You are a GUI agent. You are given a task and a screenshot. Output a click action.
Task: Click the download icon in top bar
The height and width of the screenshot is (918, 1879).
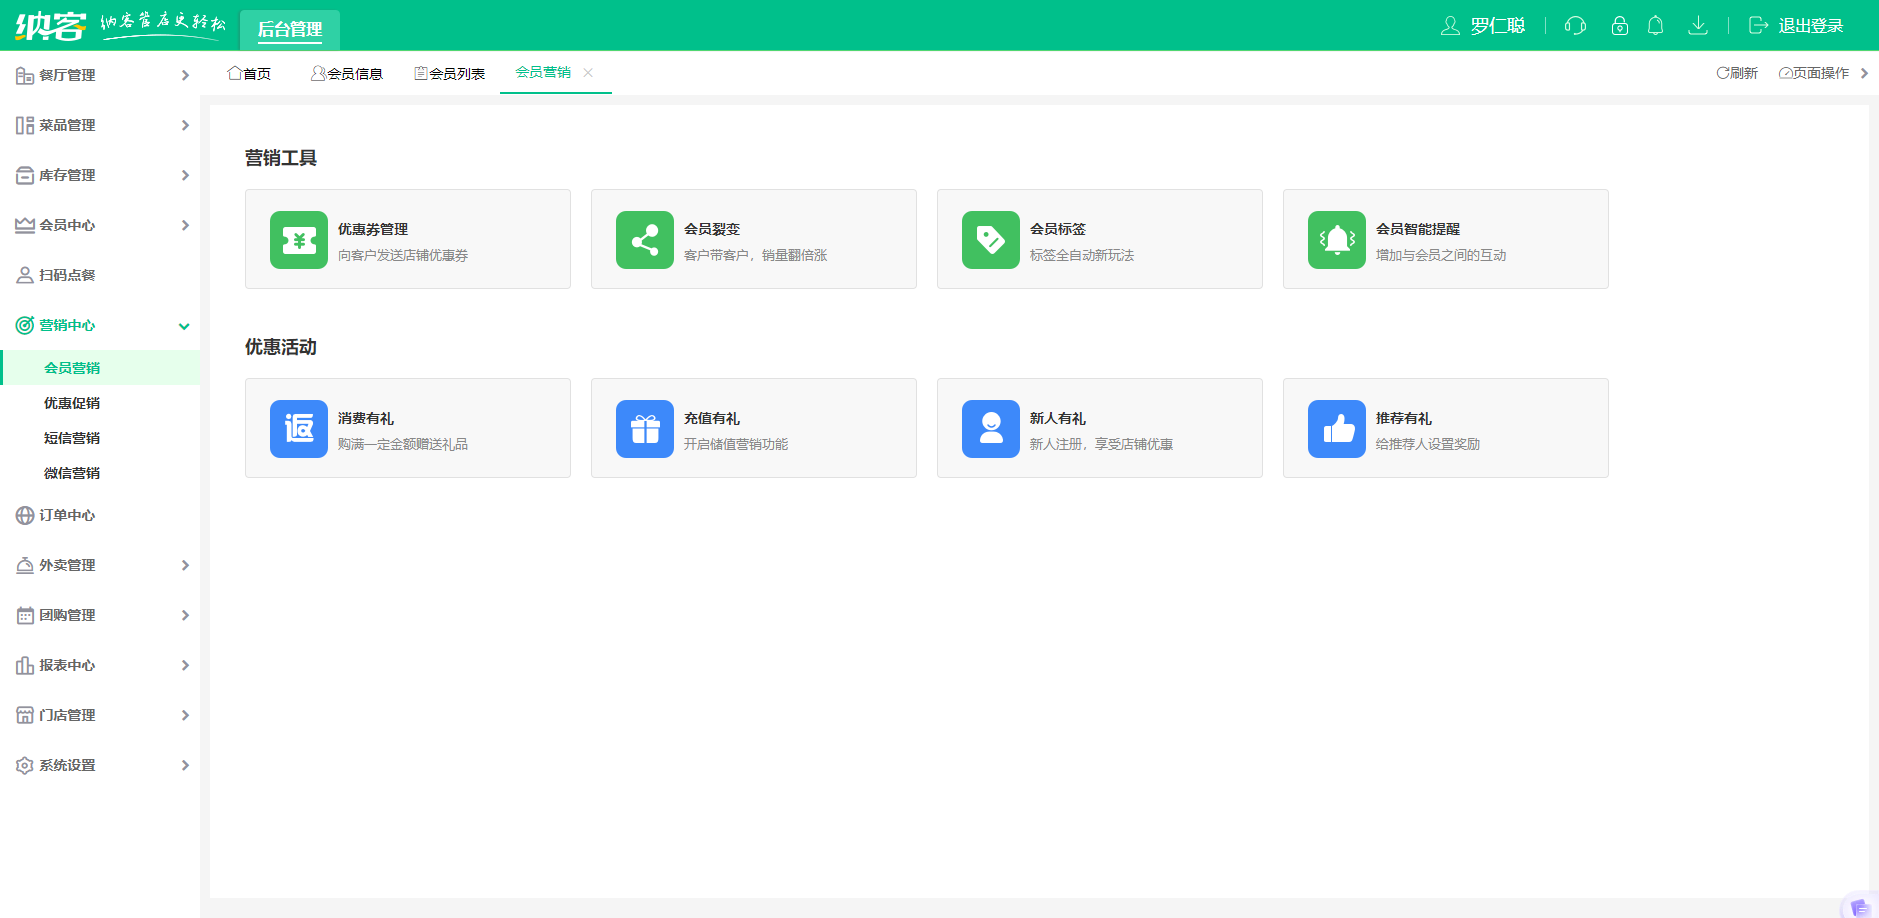1697,26
